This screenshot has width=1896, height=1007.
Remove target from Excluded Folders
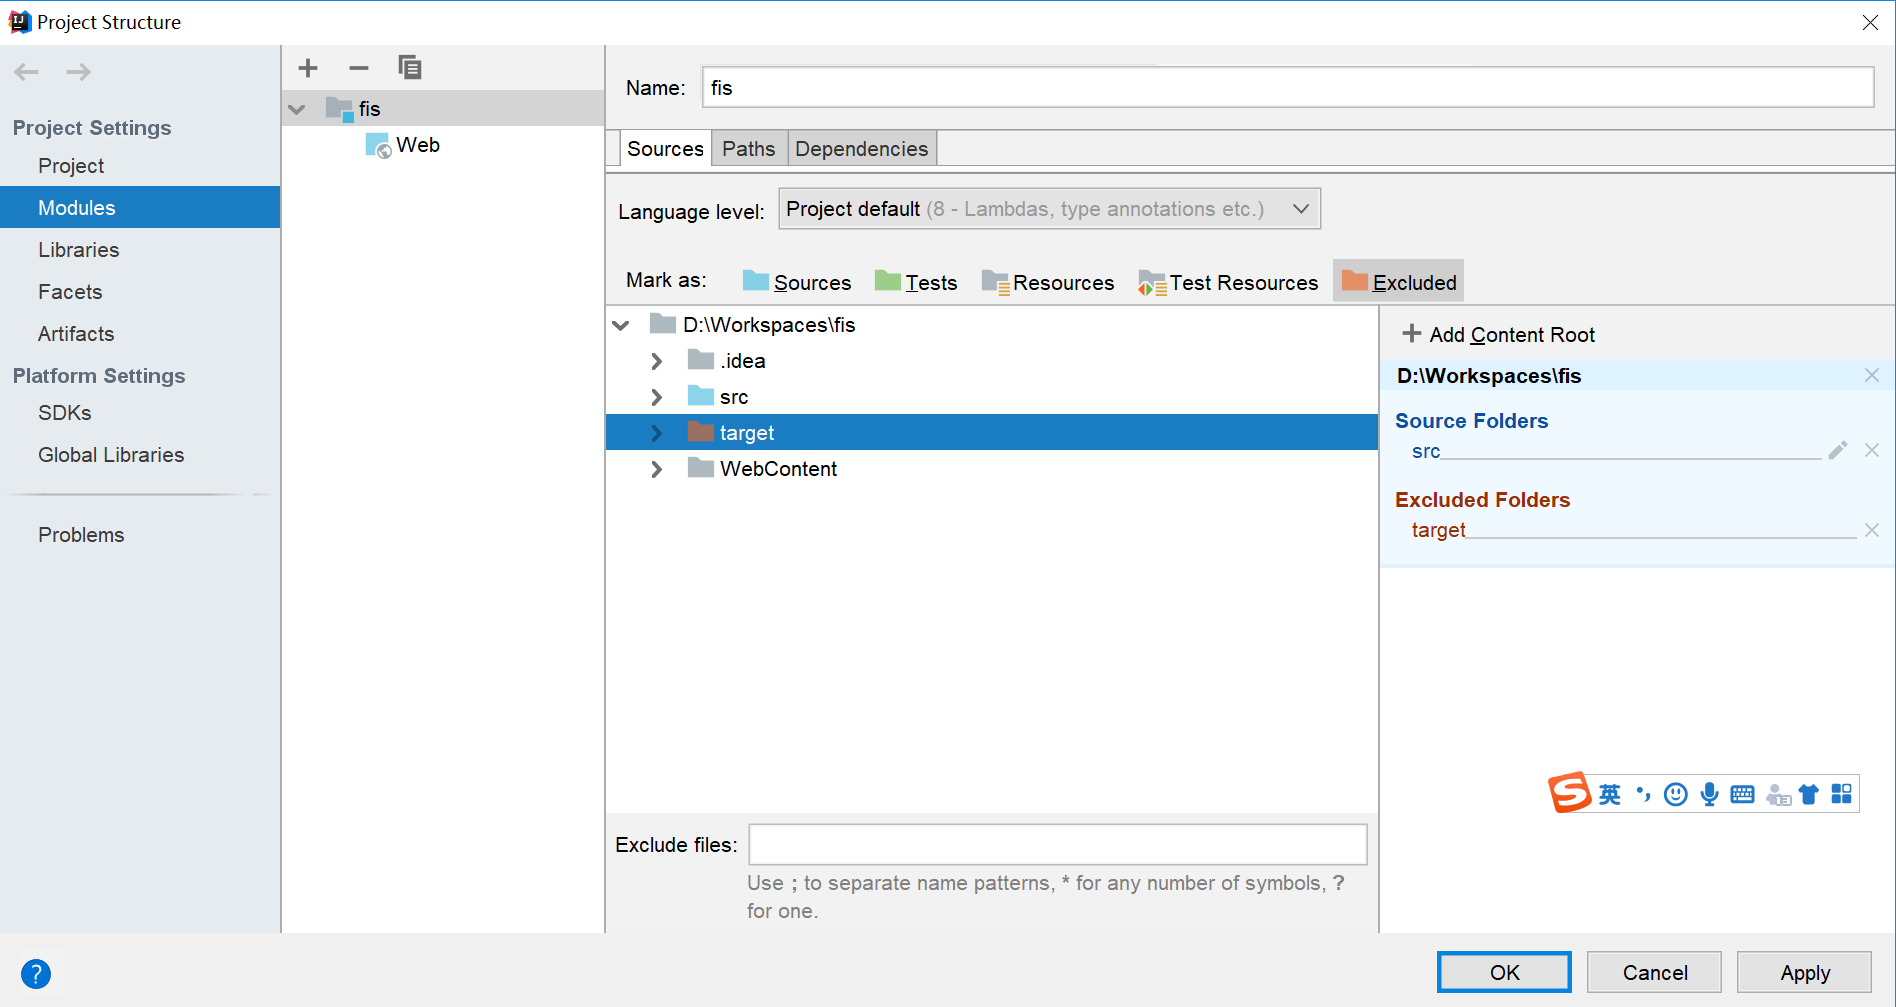pos(1872,530)
